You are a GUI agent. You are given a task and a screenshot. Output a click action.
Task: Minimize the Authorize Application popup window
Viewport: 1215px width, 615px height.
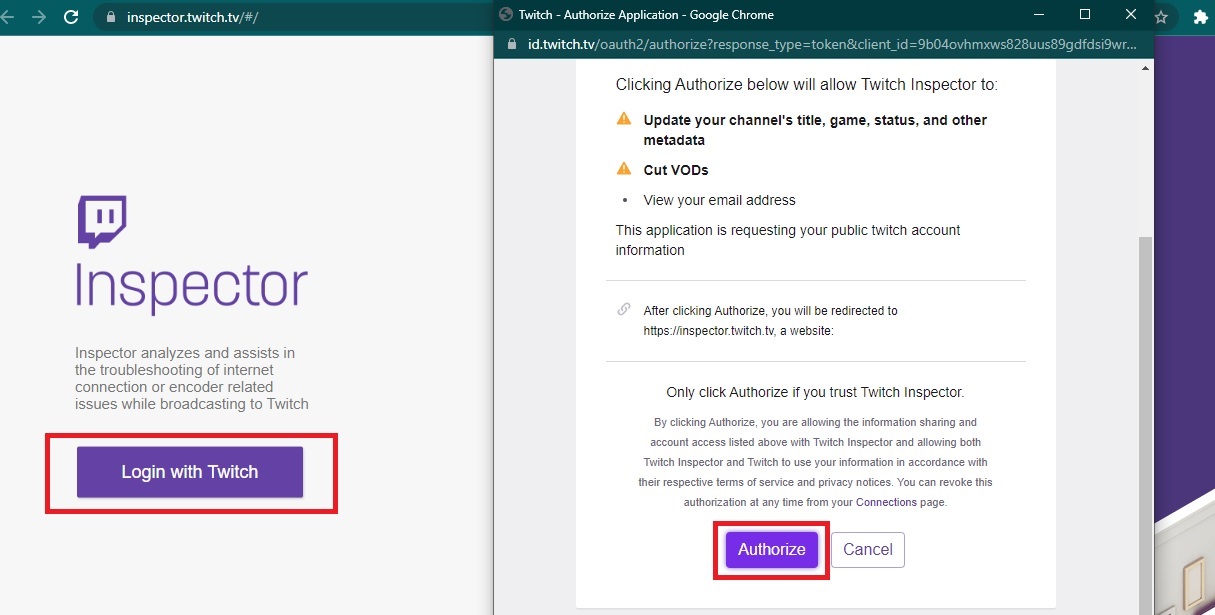[1040, 14]
